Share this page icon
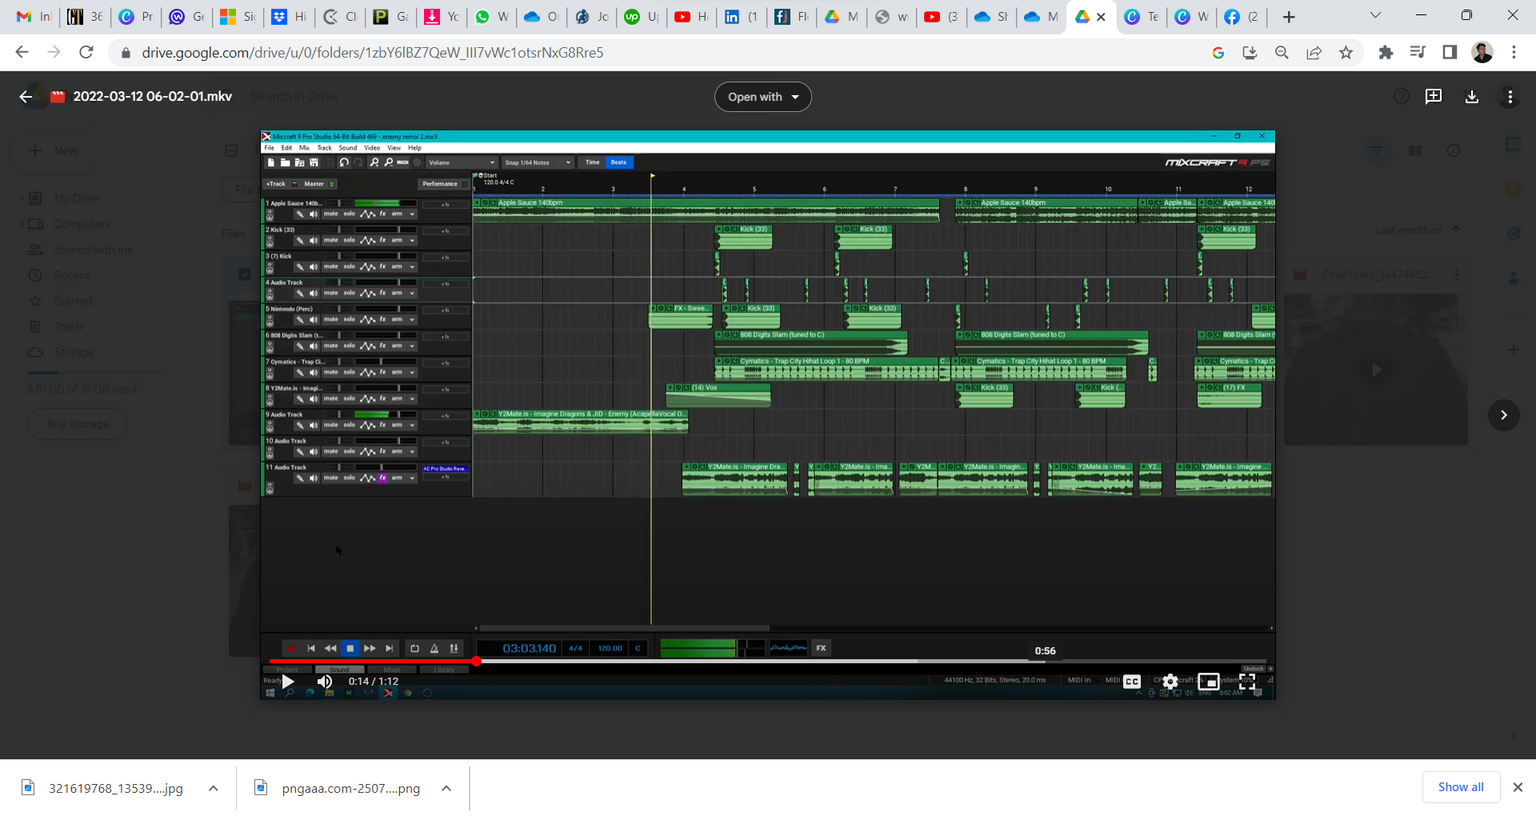The width and height of the screenshot is (1536, 816). coord(1314,53)
